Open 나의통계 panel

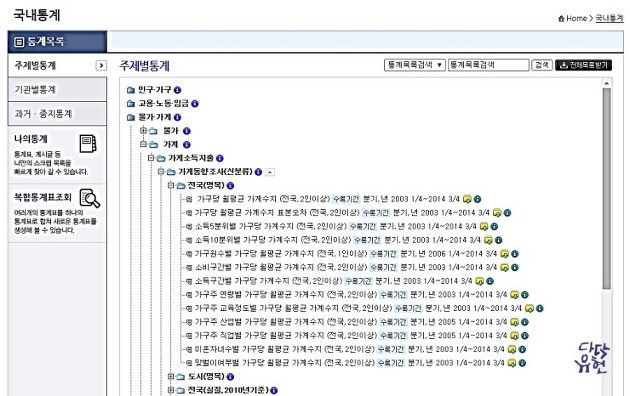(x=57, y=155)
